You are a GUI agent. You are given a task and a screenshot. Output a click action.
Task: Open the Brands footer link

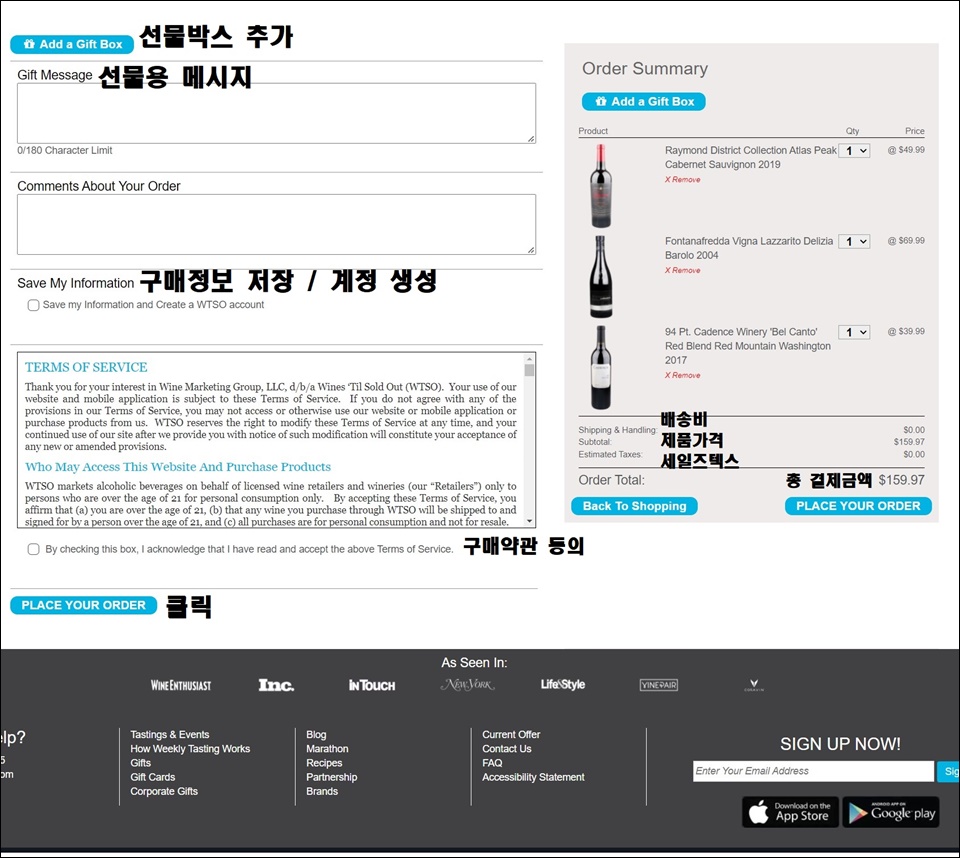click(x=321, y=791)
